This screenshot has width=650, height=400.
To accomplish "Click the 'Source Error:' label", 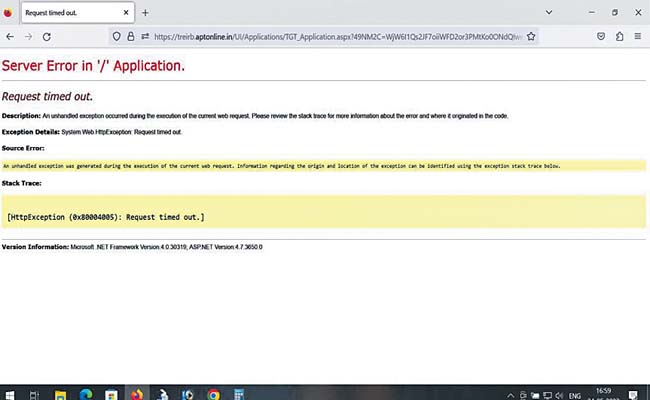I will coord(23,148).
